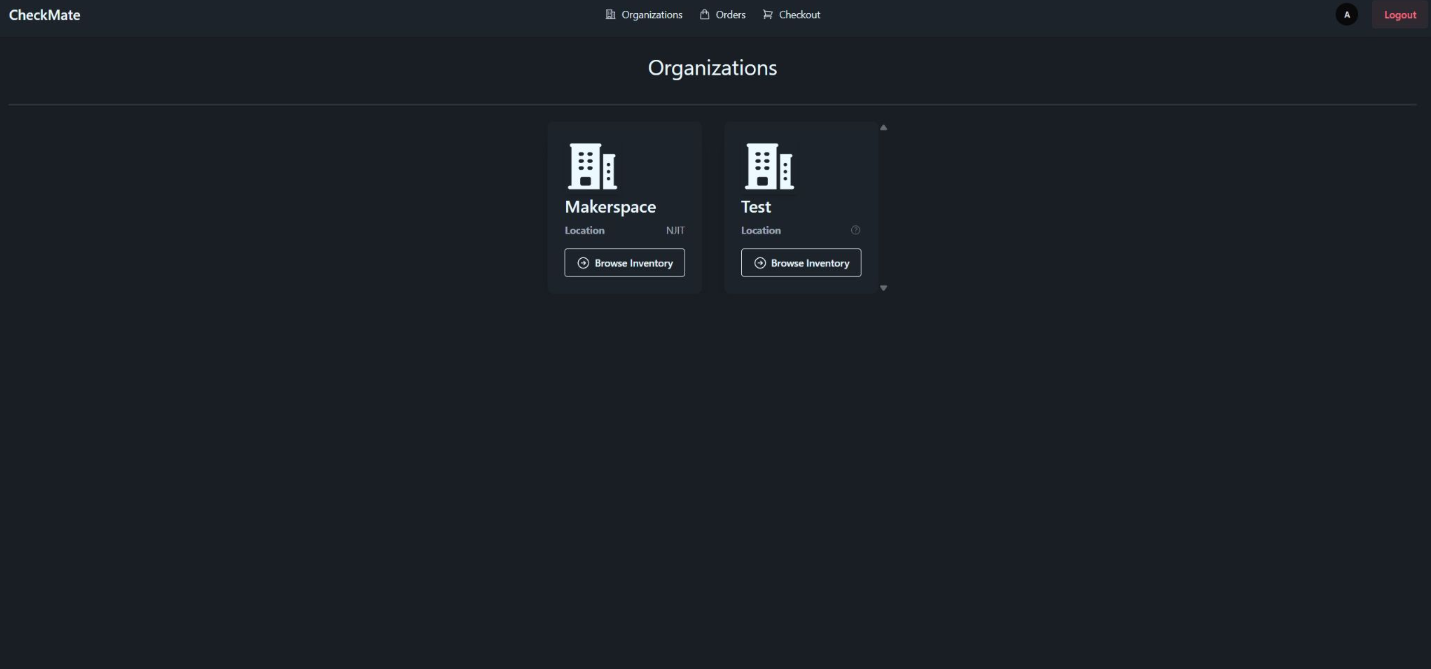Image resolution: width=1431 pixels, height=669 pixels.
Task: Click the NJIT location value
Action: [675, 230]
